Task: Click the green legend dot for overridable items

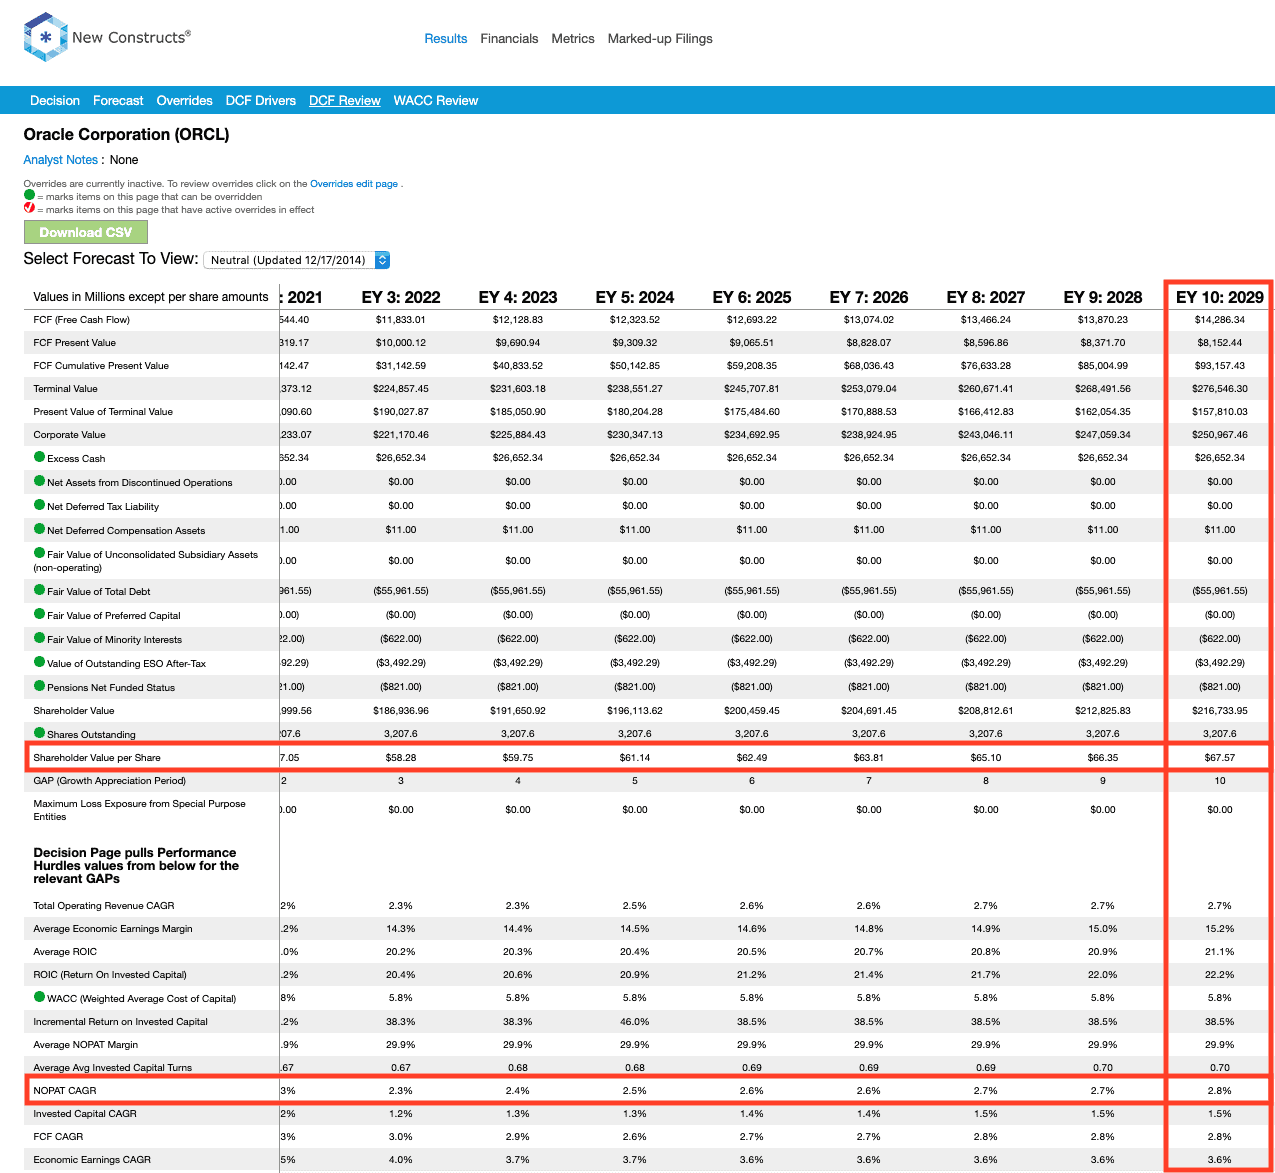Action: (29, 196)
